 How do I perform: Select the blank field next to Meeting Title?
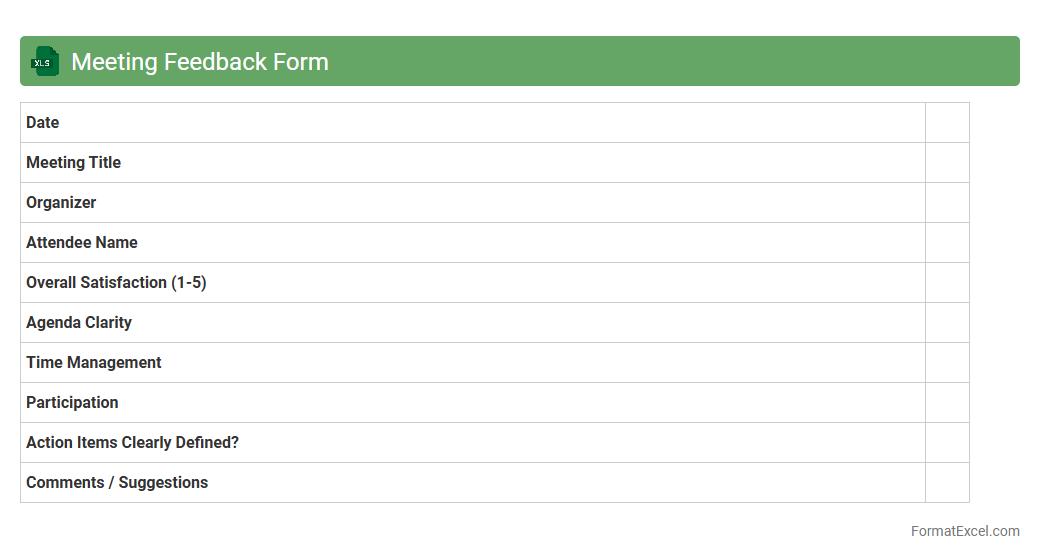pyautogui.click(x=947, y=163)
